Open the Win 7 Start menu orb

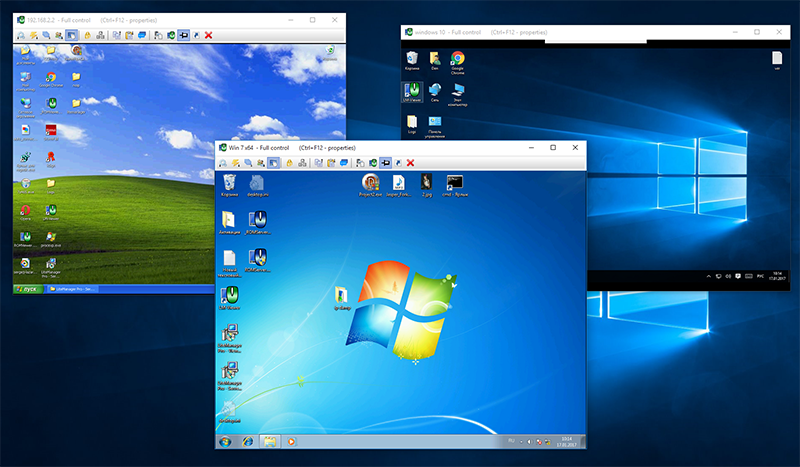click(225, 440)
